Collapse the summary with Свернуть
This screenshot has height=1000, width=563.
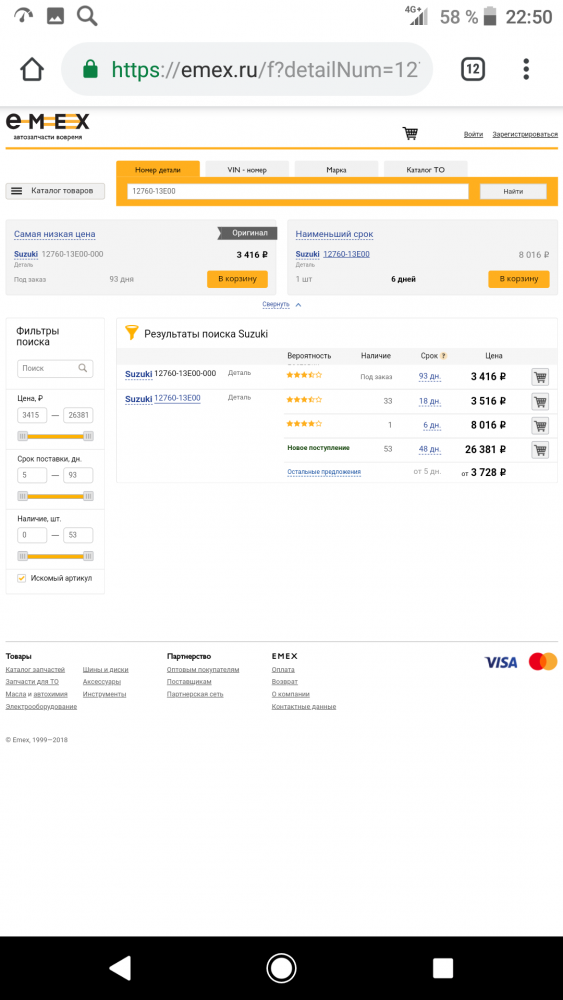[275, 304]
